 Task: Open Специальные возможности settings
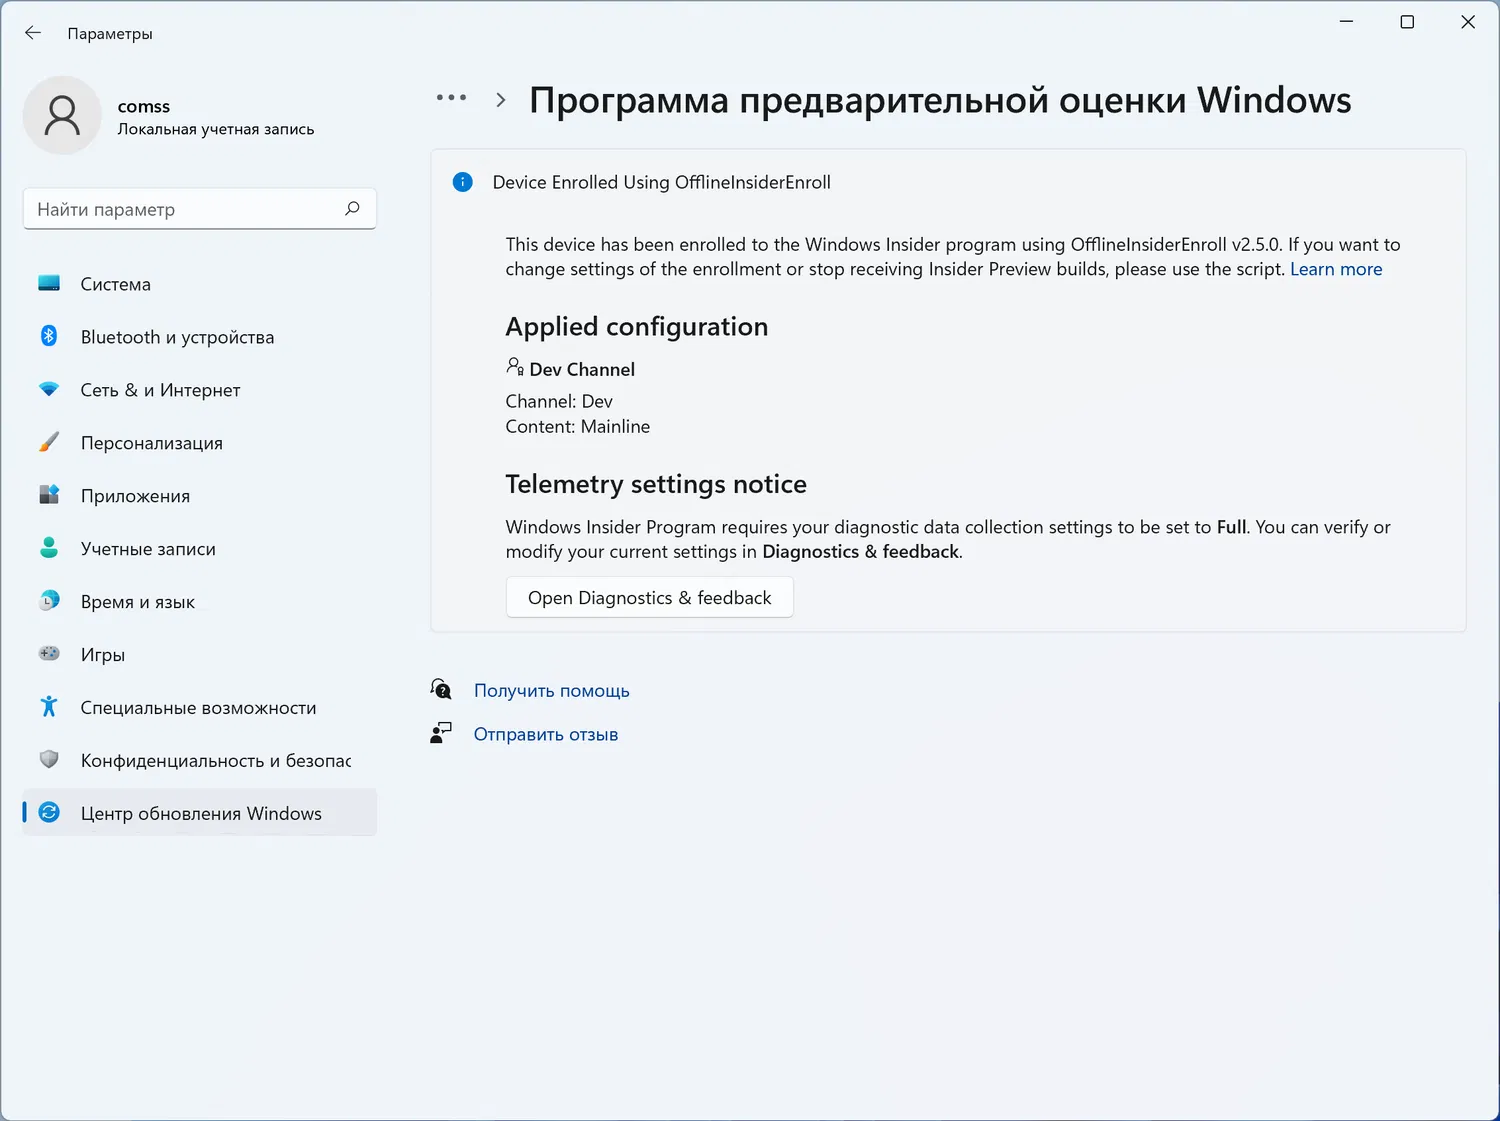coord(200,708)
